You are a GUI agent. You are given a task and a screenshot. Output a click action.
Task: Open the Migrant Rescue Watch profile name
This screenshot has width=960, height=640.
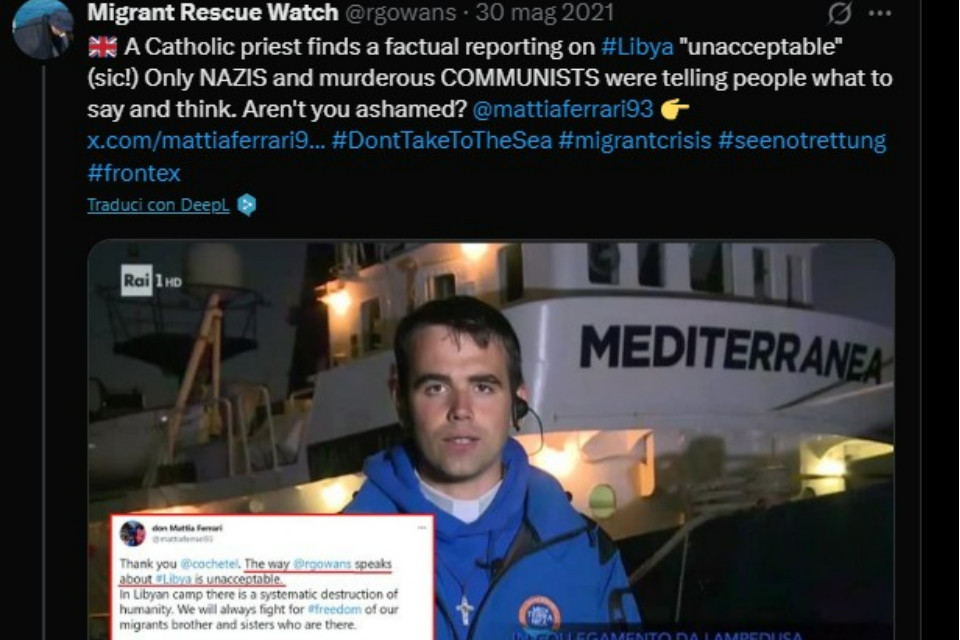pyautogui.click(x=212, y=12)
